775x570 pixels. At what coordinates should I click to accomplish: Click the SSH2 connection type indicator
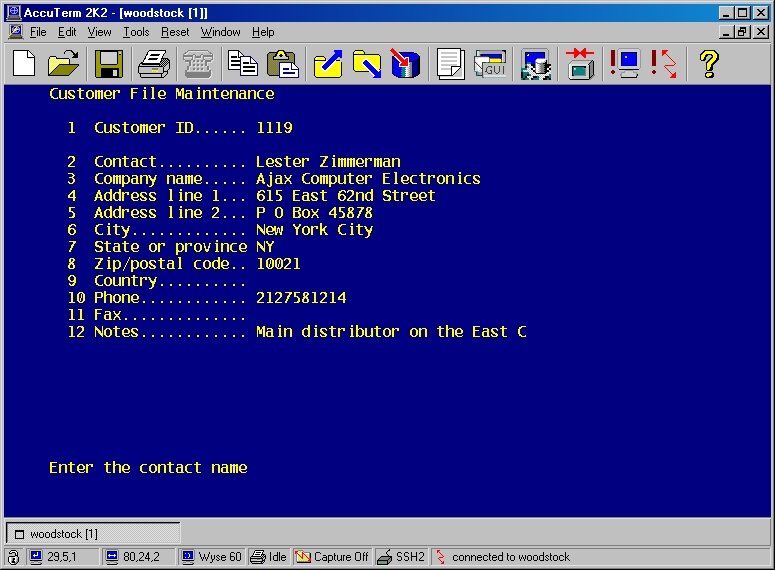tap(401, 557)
